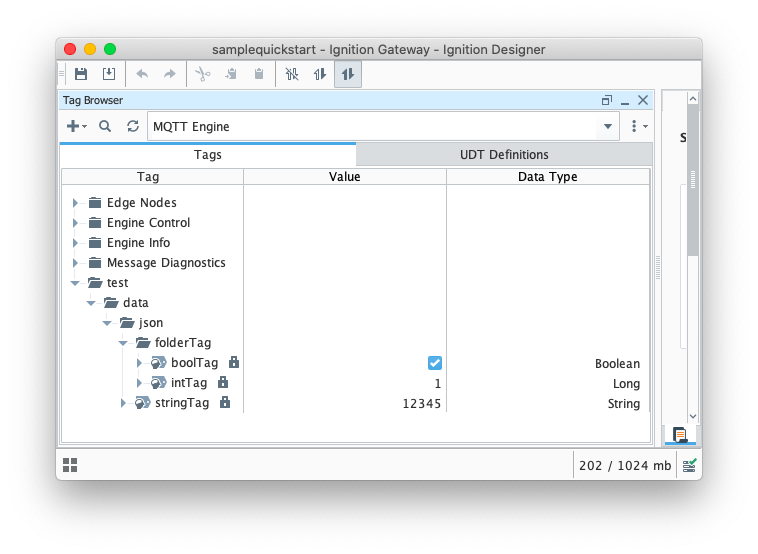
Task: Refresh the tag browser
Action: (x=133, y=126)
